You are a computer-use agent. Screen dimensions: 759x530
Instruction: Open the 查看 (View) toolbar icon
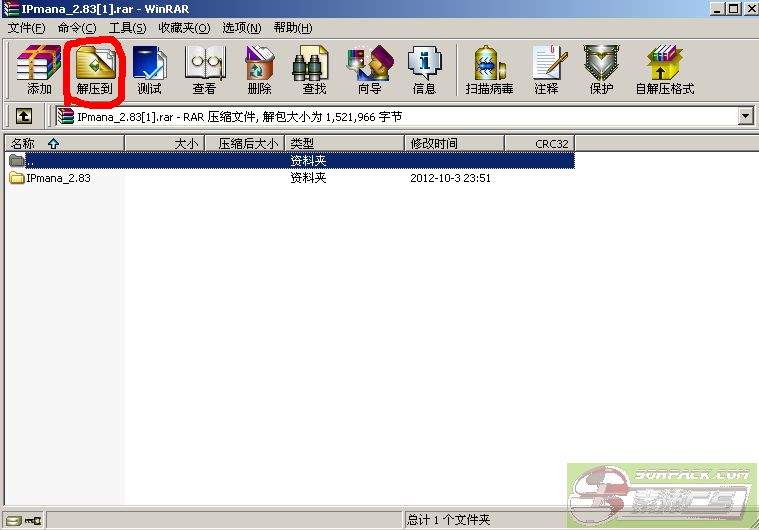(204, 70)
